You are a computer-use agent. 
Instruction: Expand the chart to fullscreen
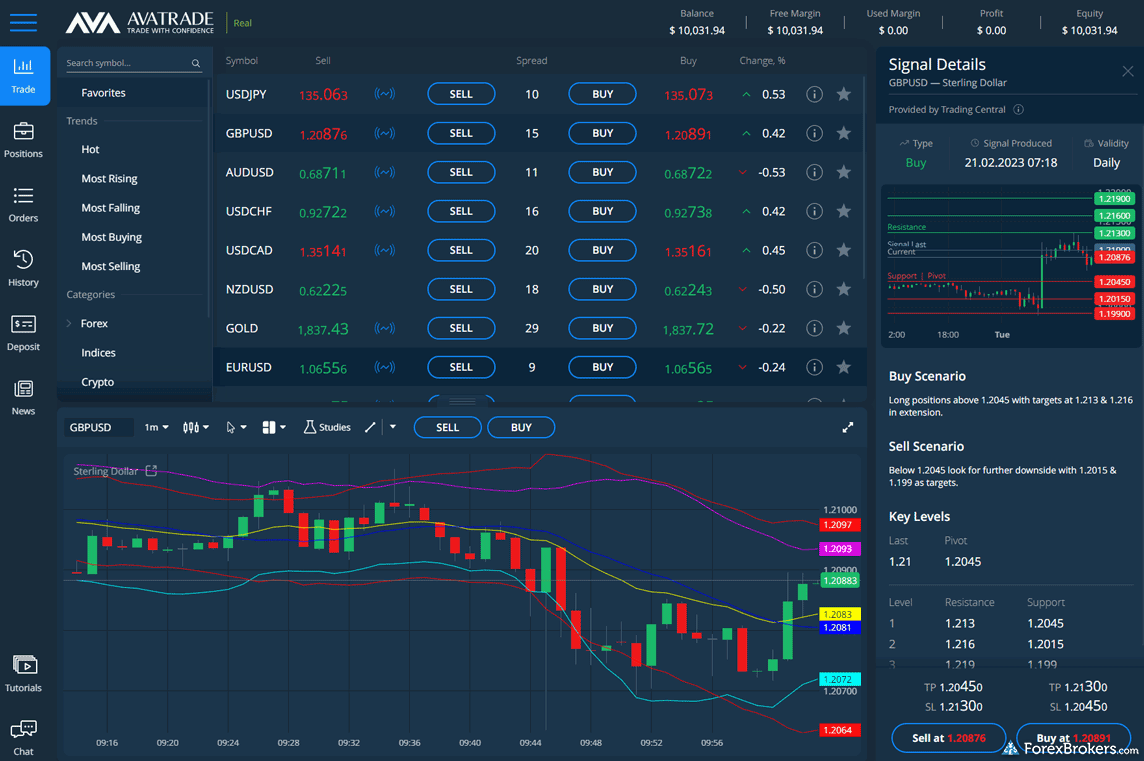847,427
